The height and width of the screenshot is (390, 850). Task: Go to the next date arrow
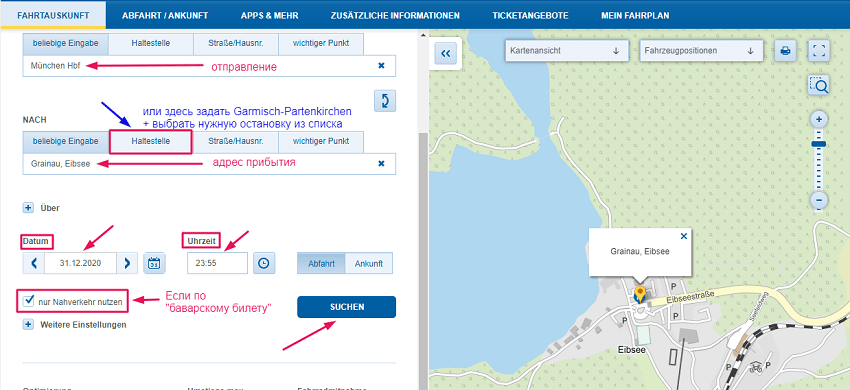[x=127, y=263]
